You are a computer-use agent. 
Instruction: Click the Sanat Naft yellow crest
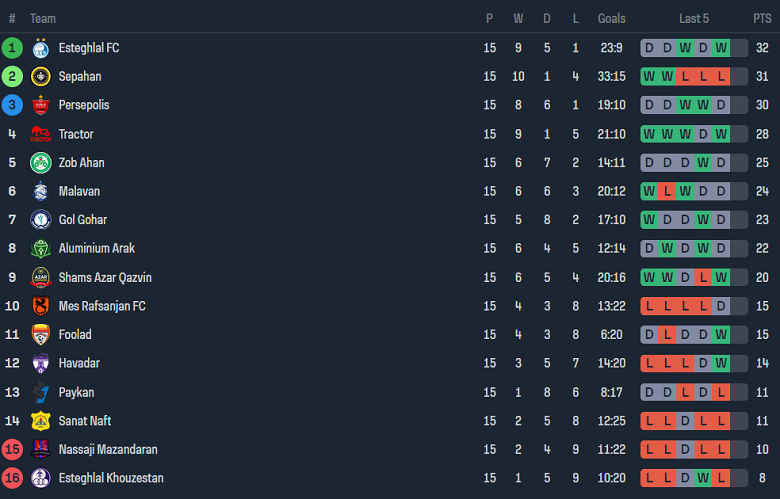click(41, 421)
